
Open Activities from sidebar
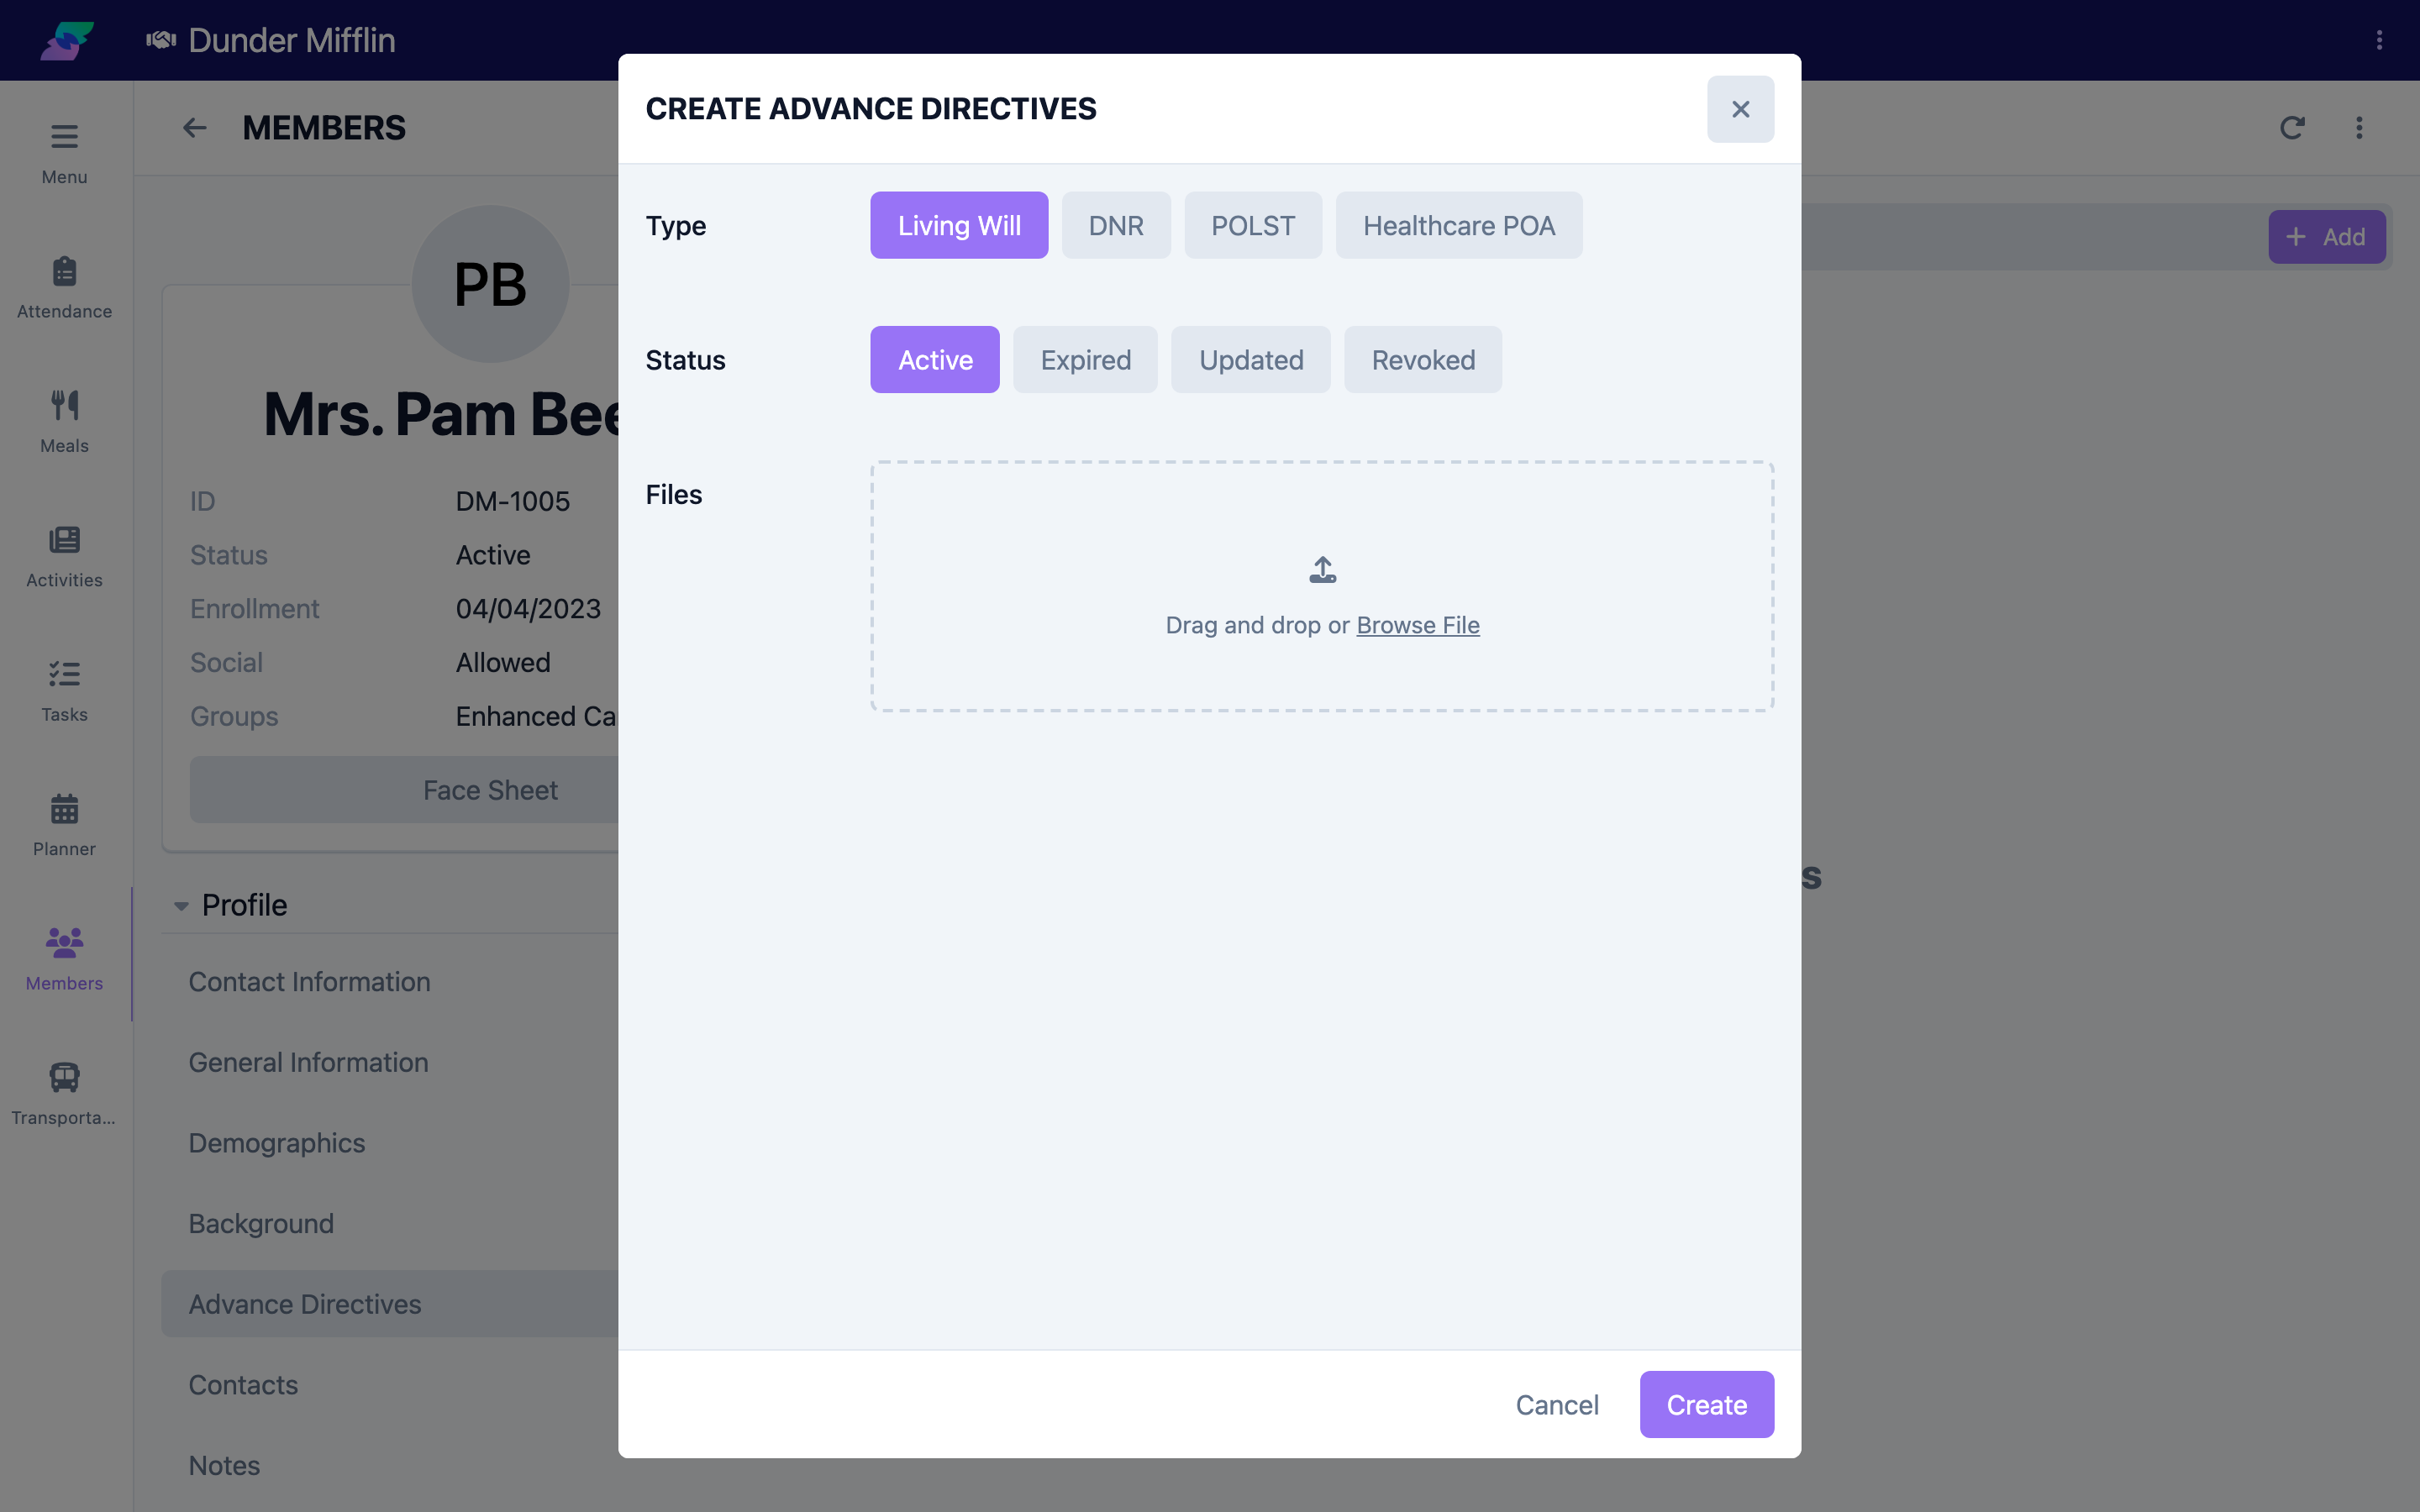64,556
